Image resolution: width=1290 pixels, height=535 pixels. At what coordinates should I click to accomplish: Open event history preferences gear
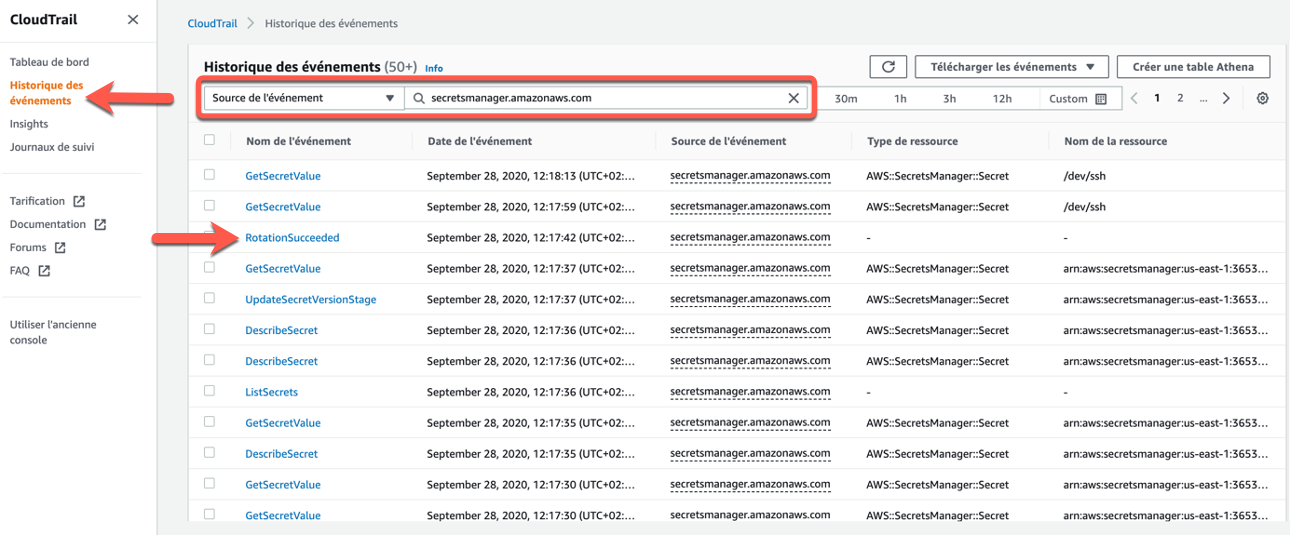(x=1262, y=99)
